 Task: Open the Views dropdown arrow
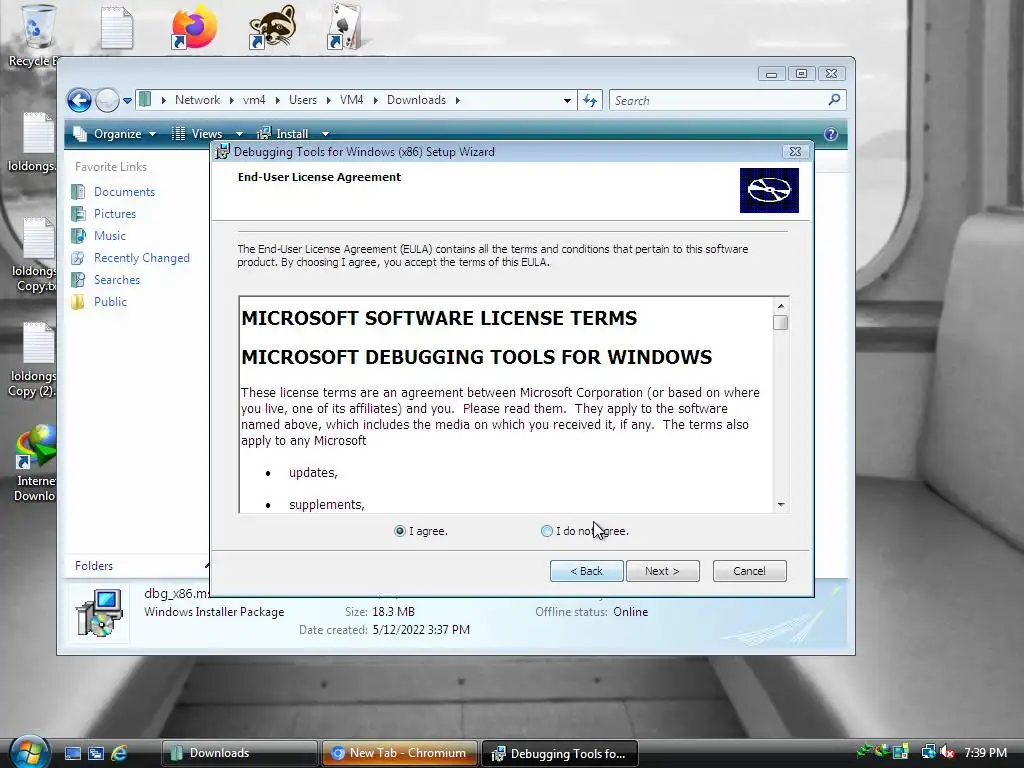pos(239,134)
